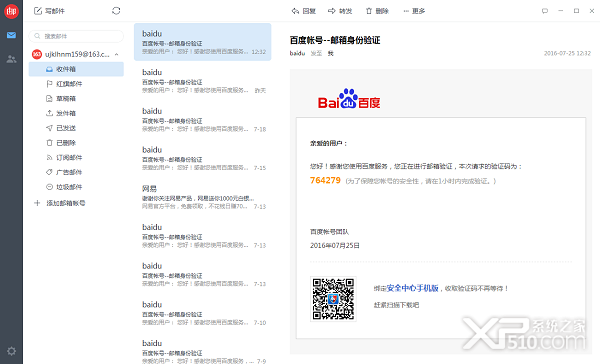
Task: Open the baidu email dated 7-18
Action: [202, 119]
